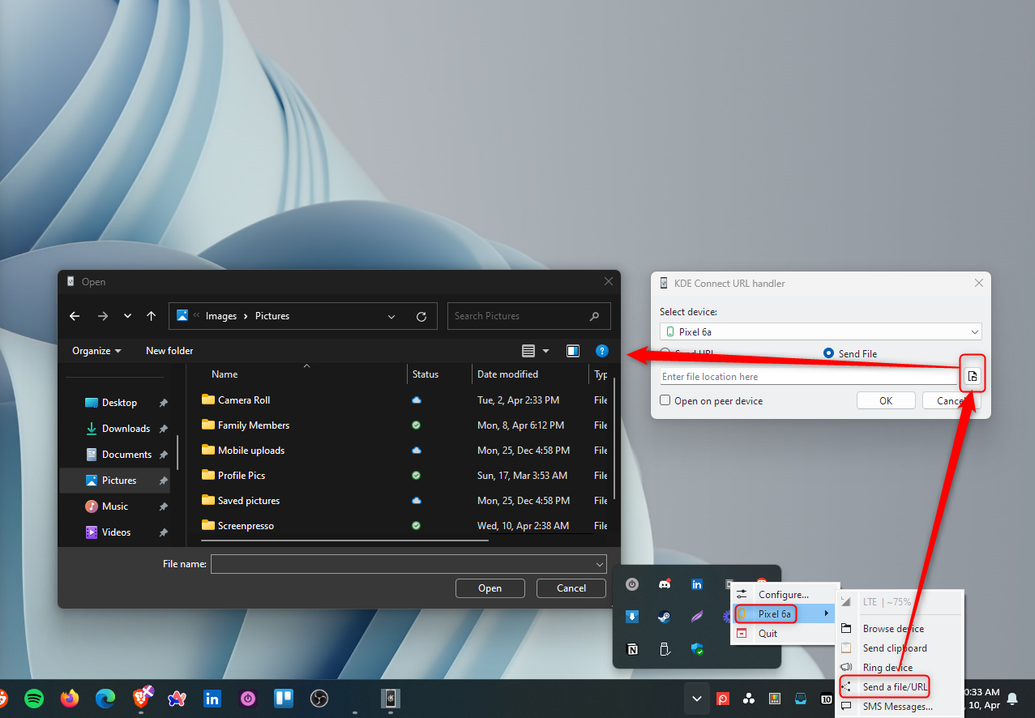
Task: Open Trello from the taskbar
Action: tap(284, 698)
